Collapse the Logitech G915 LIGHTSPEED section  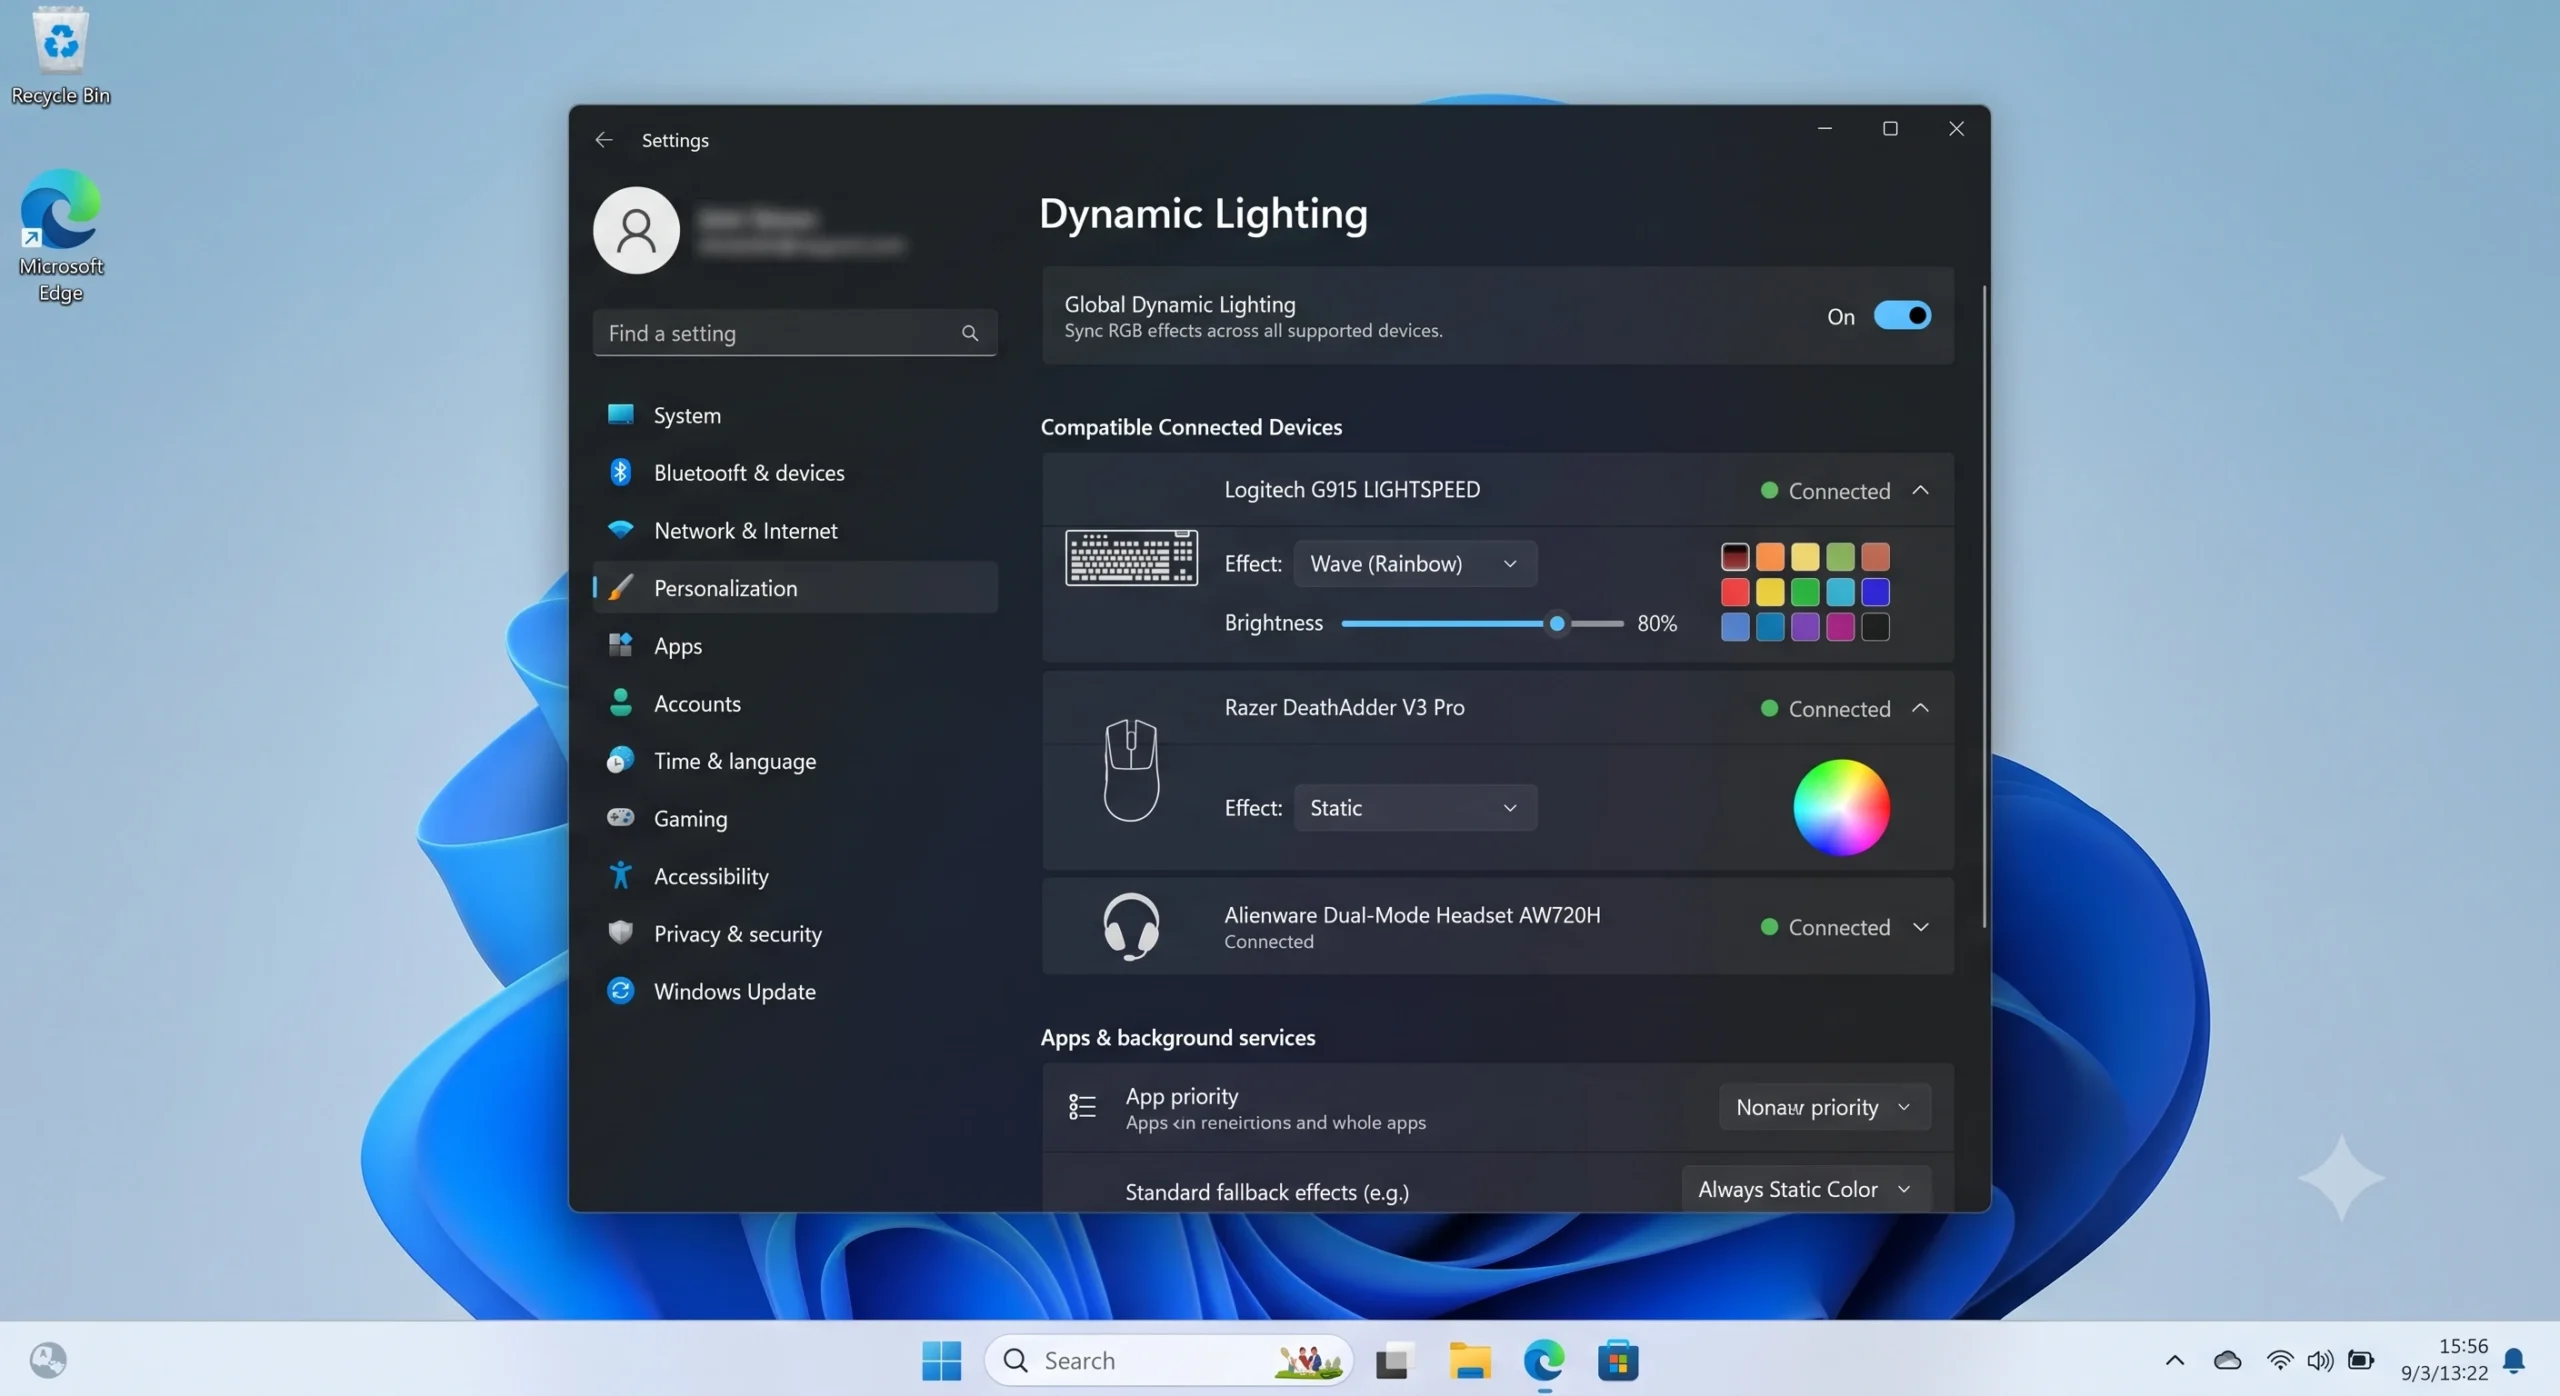(1920, 490)
